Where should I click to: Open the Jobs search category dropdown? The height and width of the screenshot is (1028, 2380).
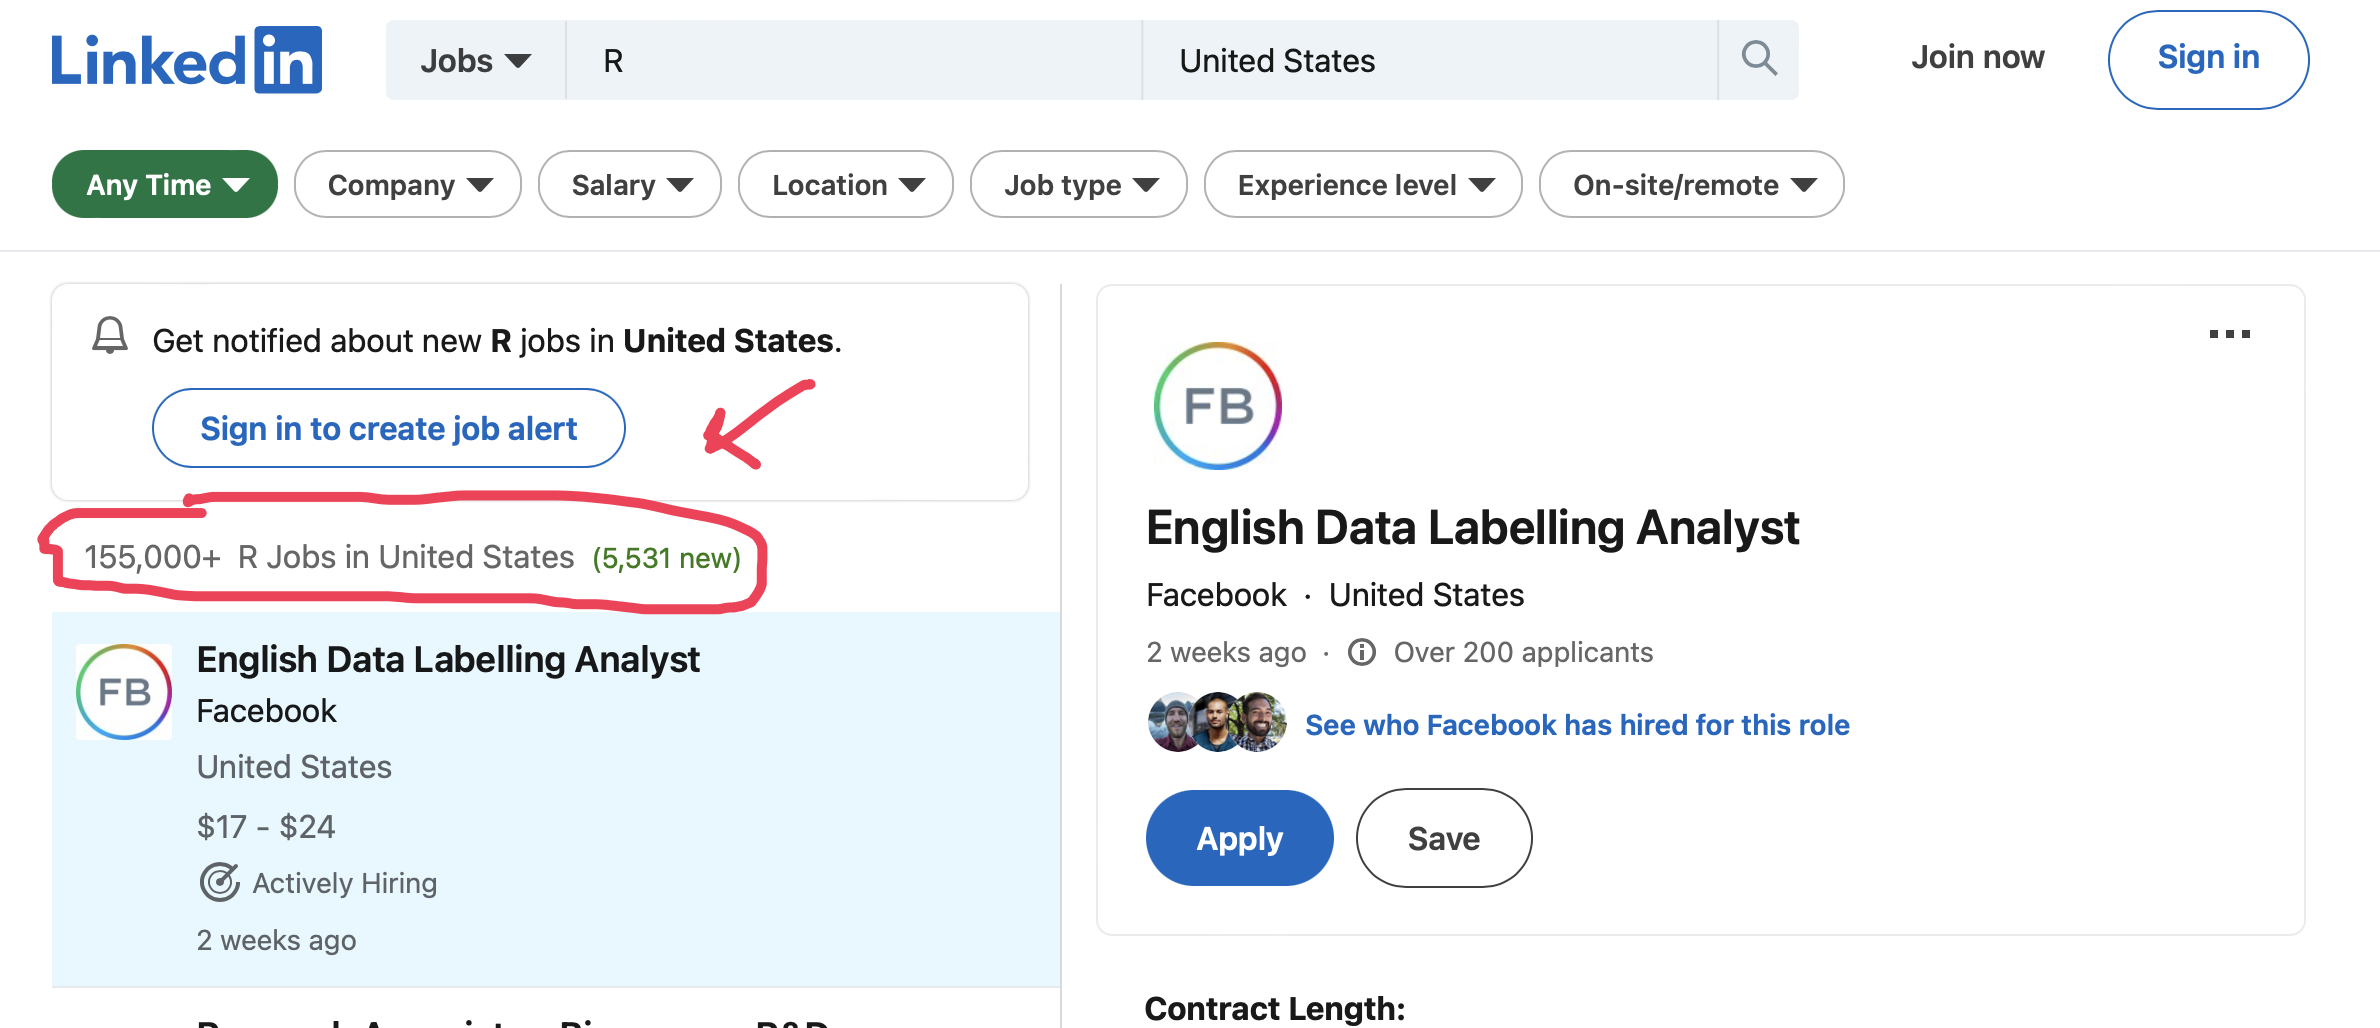click(475, 60)
